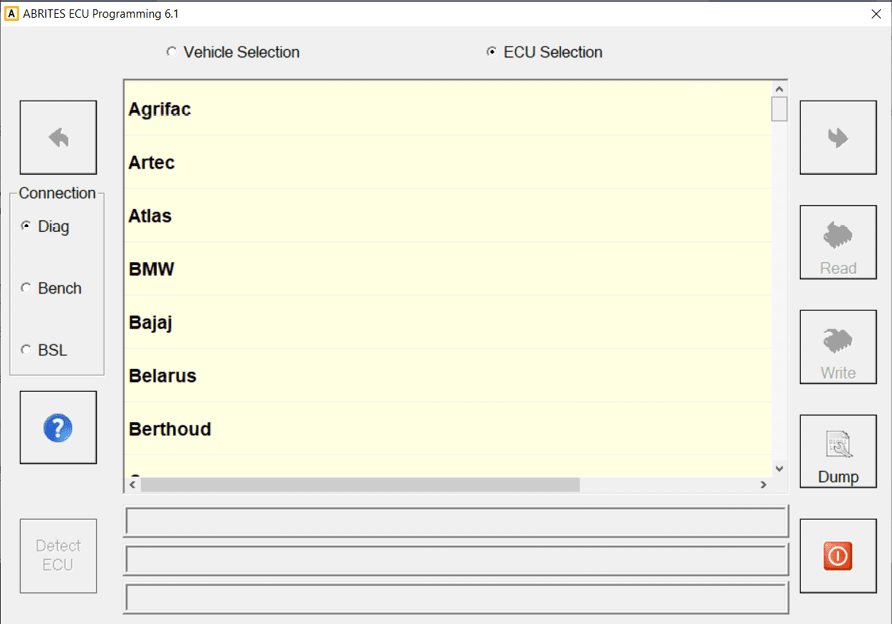
Task: Choose the BSL connection option
Action: (x=26, y=351)
